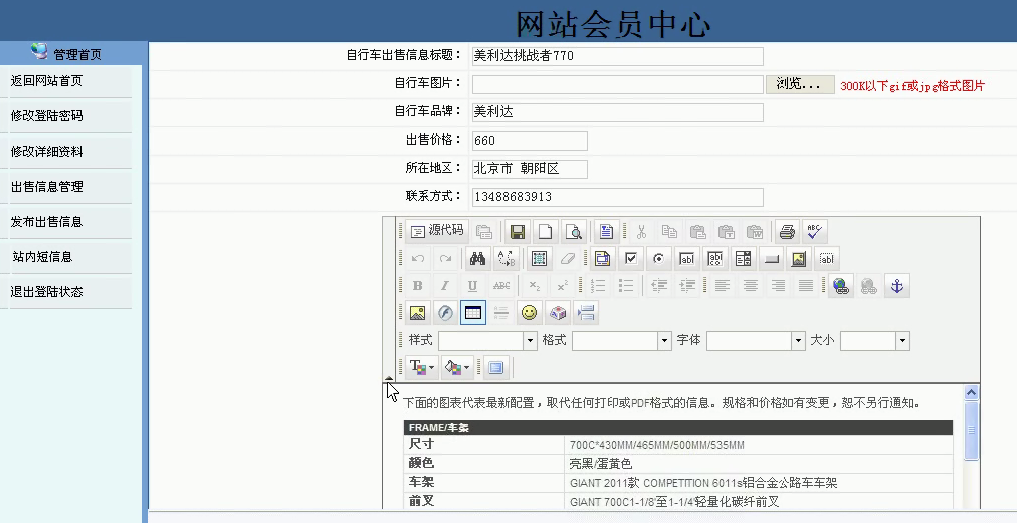Open the 格式 format dropdown

(621, 341)
